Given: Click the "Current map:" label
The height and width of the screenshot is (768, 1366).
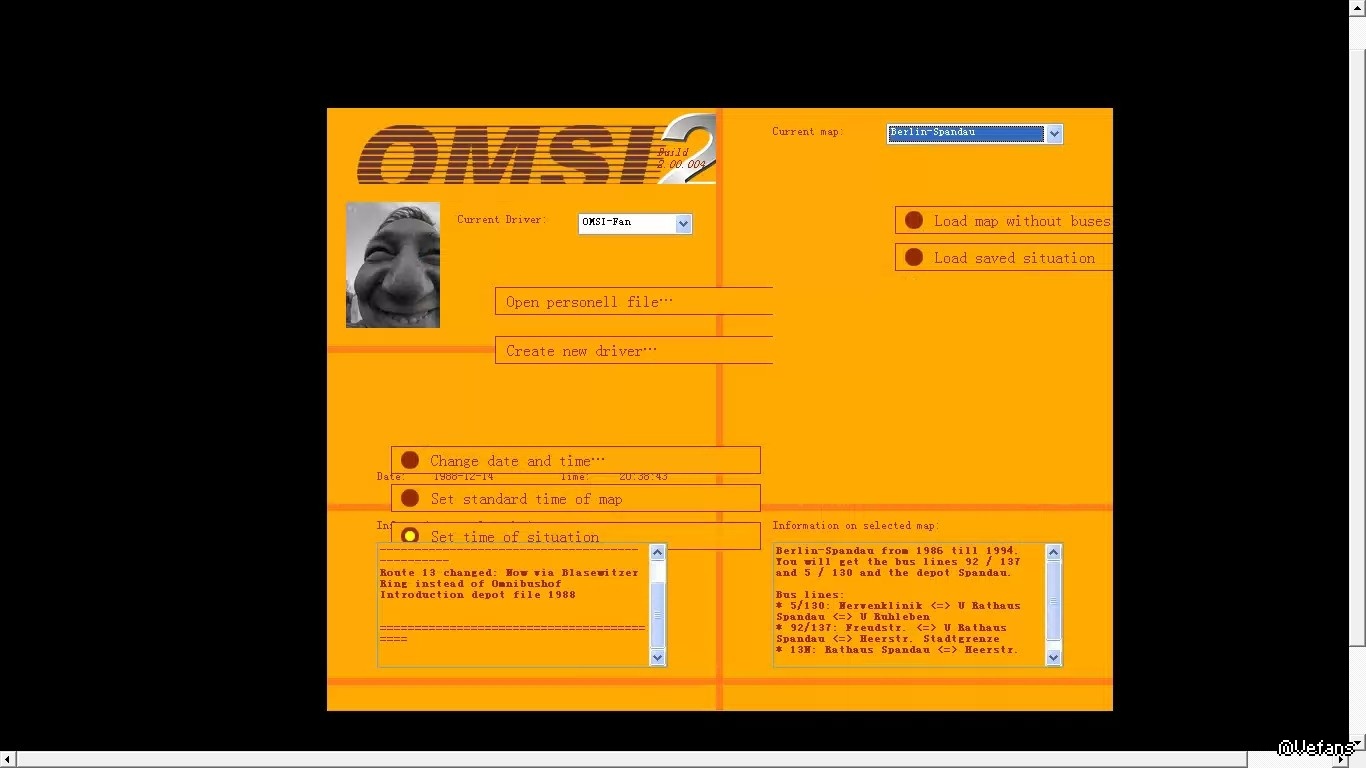Looking at the screenshot, I should (808, 132).
